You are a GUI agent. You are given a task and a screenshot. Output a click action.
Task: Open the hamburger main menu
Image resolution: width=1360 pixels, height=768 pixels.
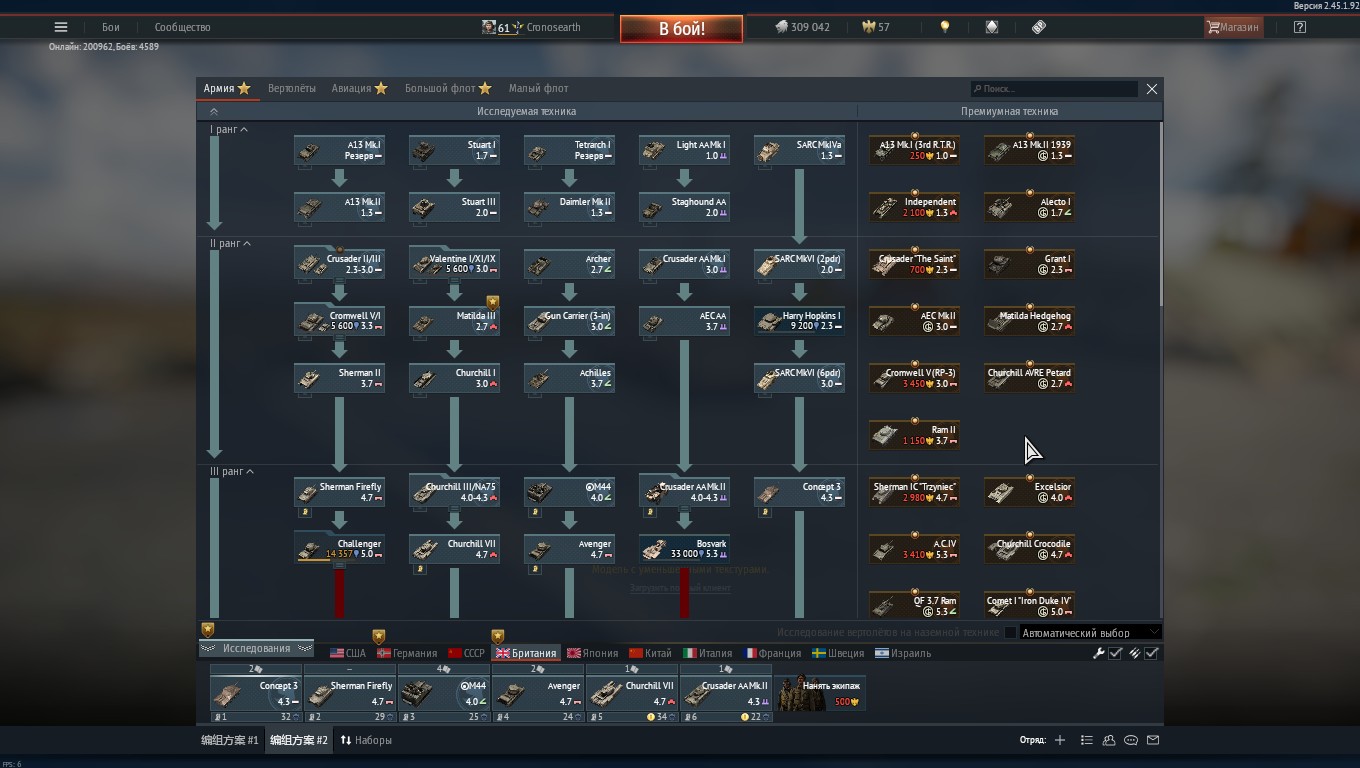click(61, 27)
